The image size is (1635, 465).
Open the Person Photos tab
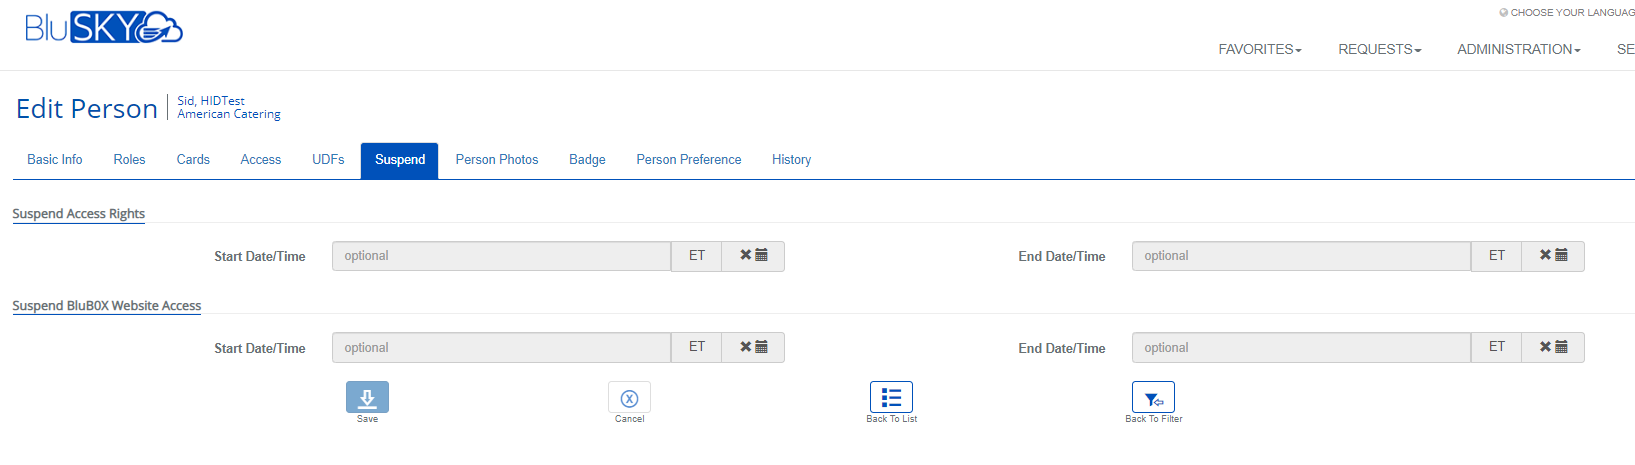pos(496,160)
